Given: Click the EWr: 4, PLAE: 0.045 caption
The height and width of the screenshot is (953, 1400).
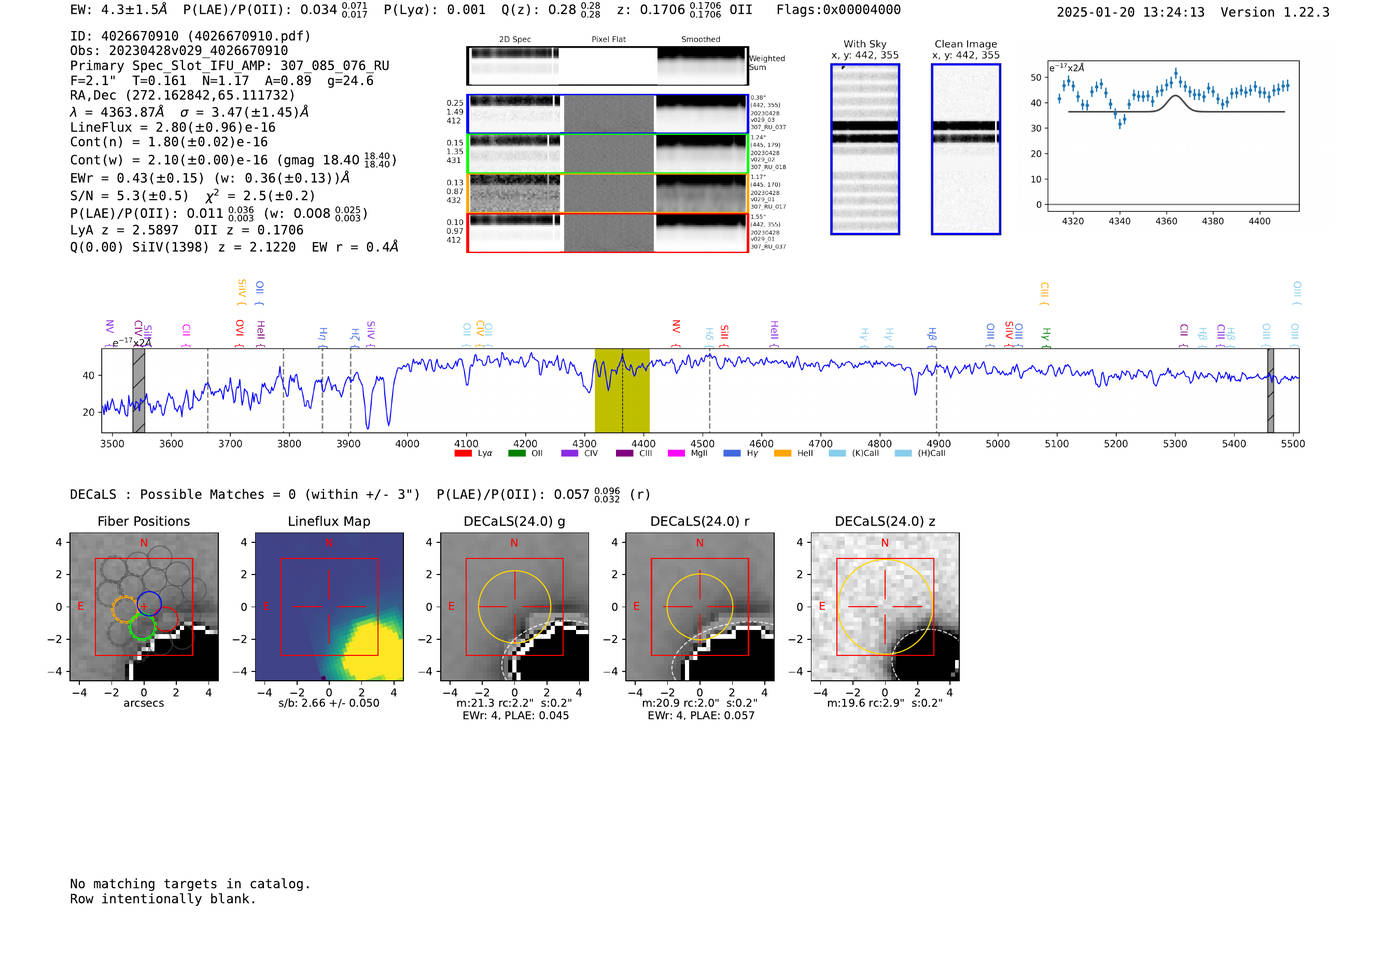Looking at the screenshot, I should [x=515, y=716].
